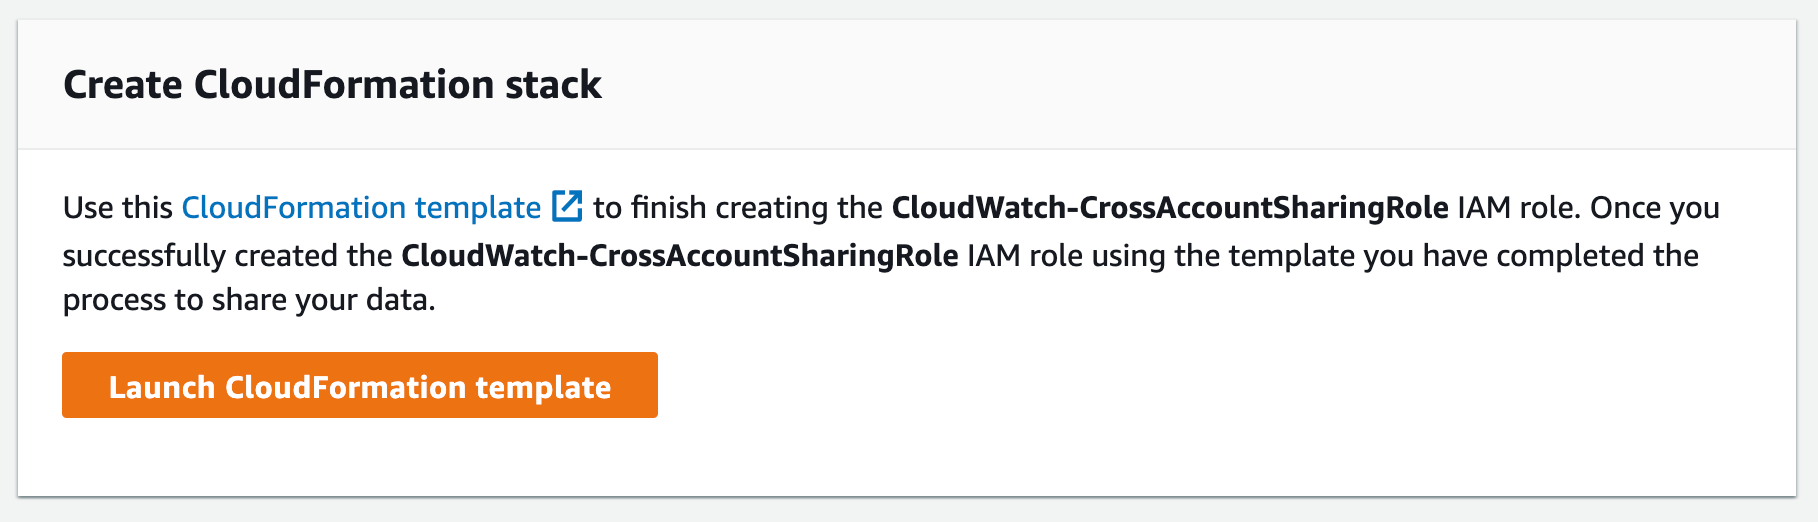Click 'IAM role. Once you' on first line

(1589, 207)
